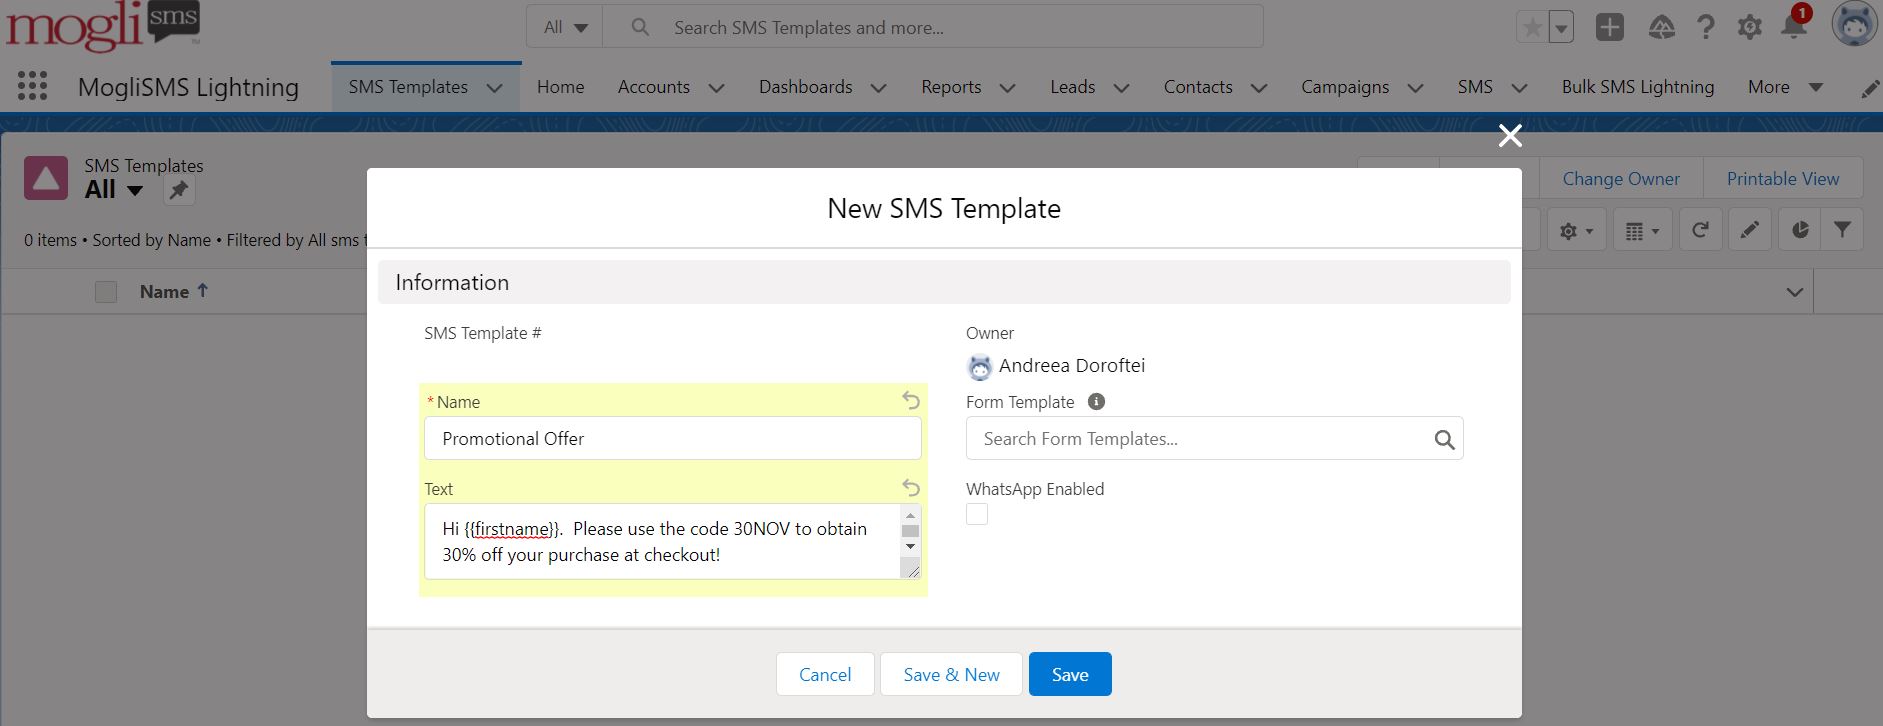Click the favorites star icon
Screen dimensions: 1883x726
[1532, 28]
